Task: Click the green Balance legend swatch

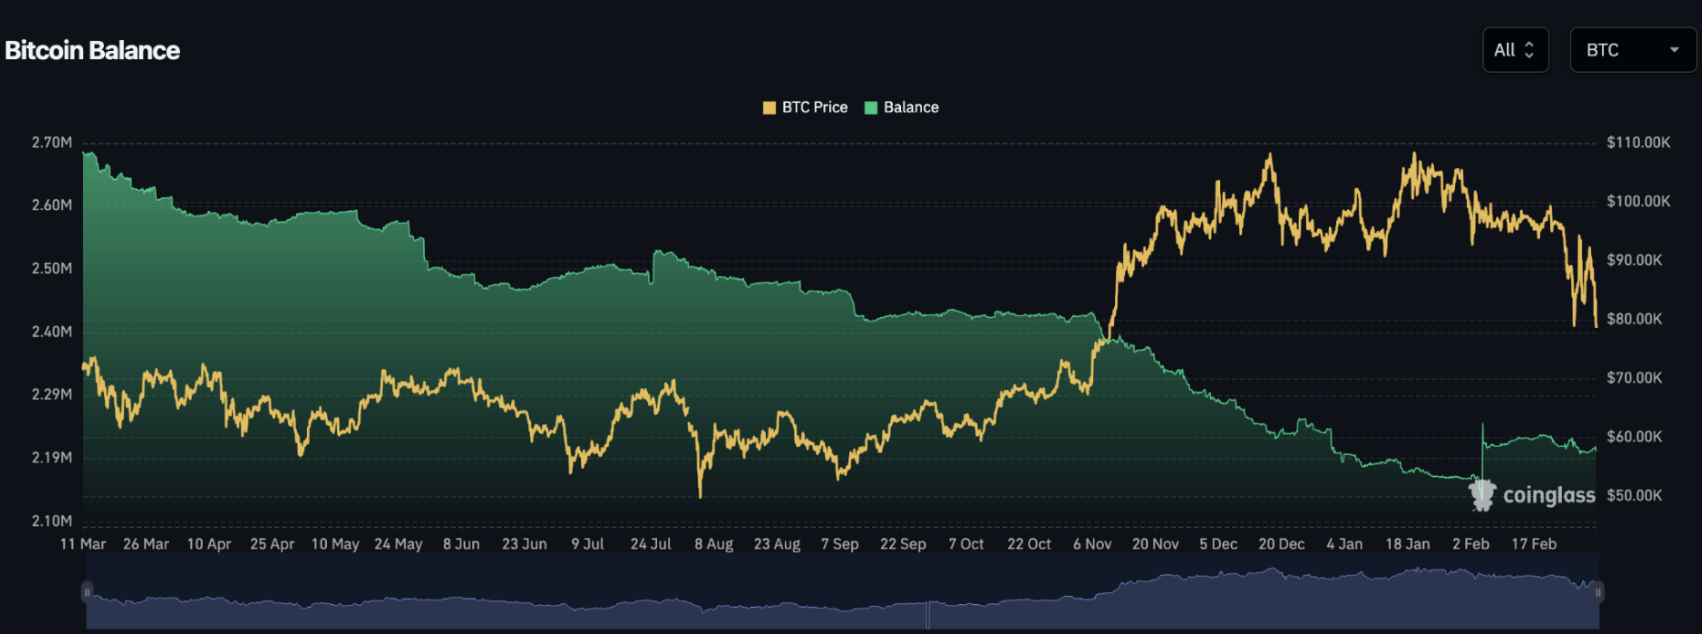Action: (x=871, y=108)
